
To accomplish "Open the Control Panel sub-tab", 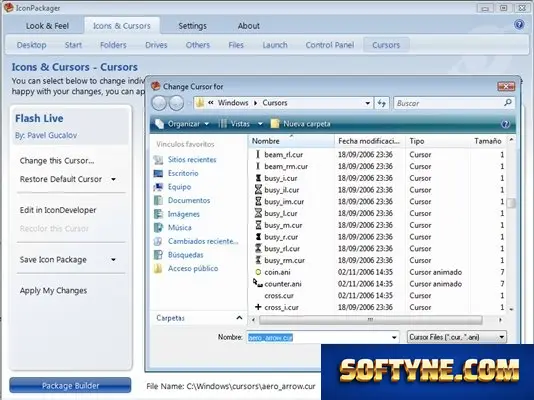I will tap(330, 45).
